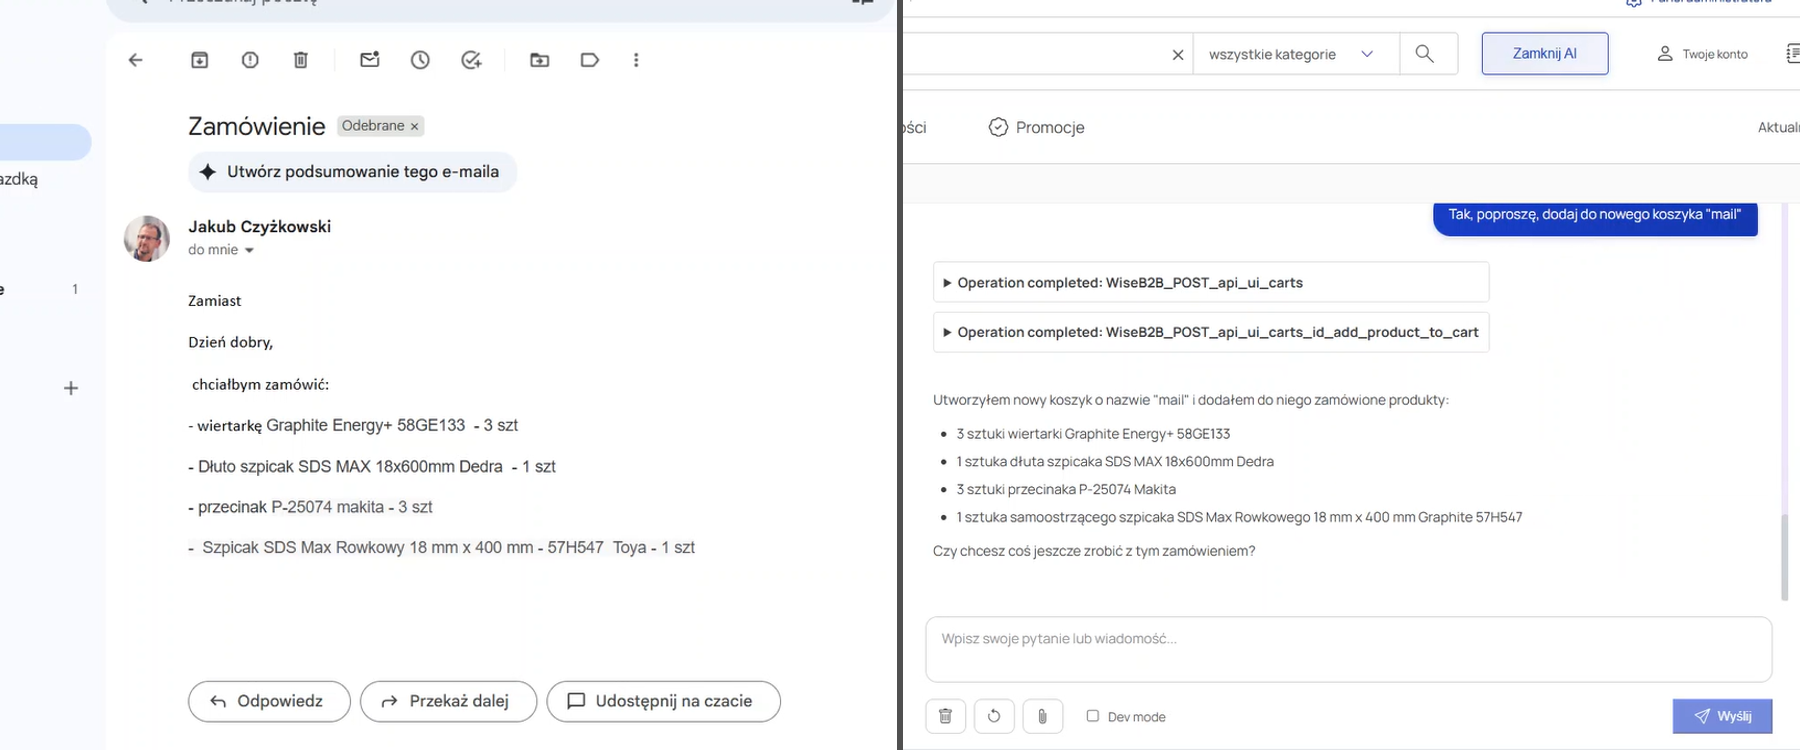Click the 'Szpicak SDS Max Rowkowy' email line
The width and height of the screenshot is (1800, 750).
(x=442, y=548)
